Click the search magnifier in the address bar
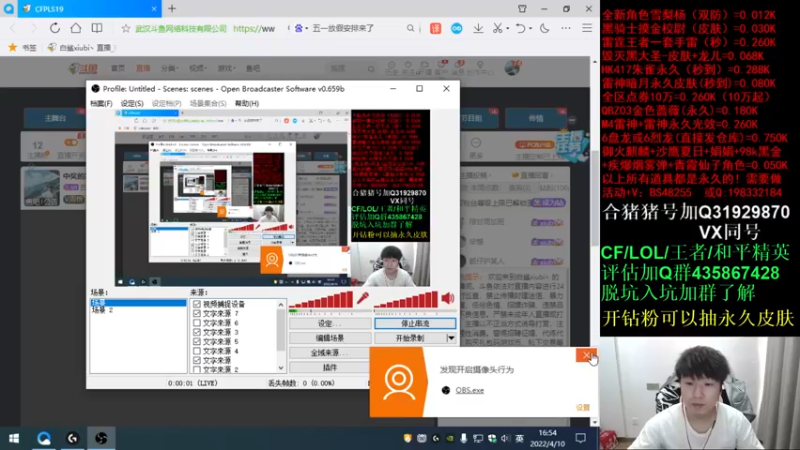The image size is (800, 450). click(x=410, y=29)
